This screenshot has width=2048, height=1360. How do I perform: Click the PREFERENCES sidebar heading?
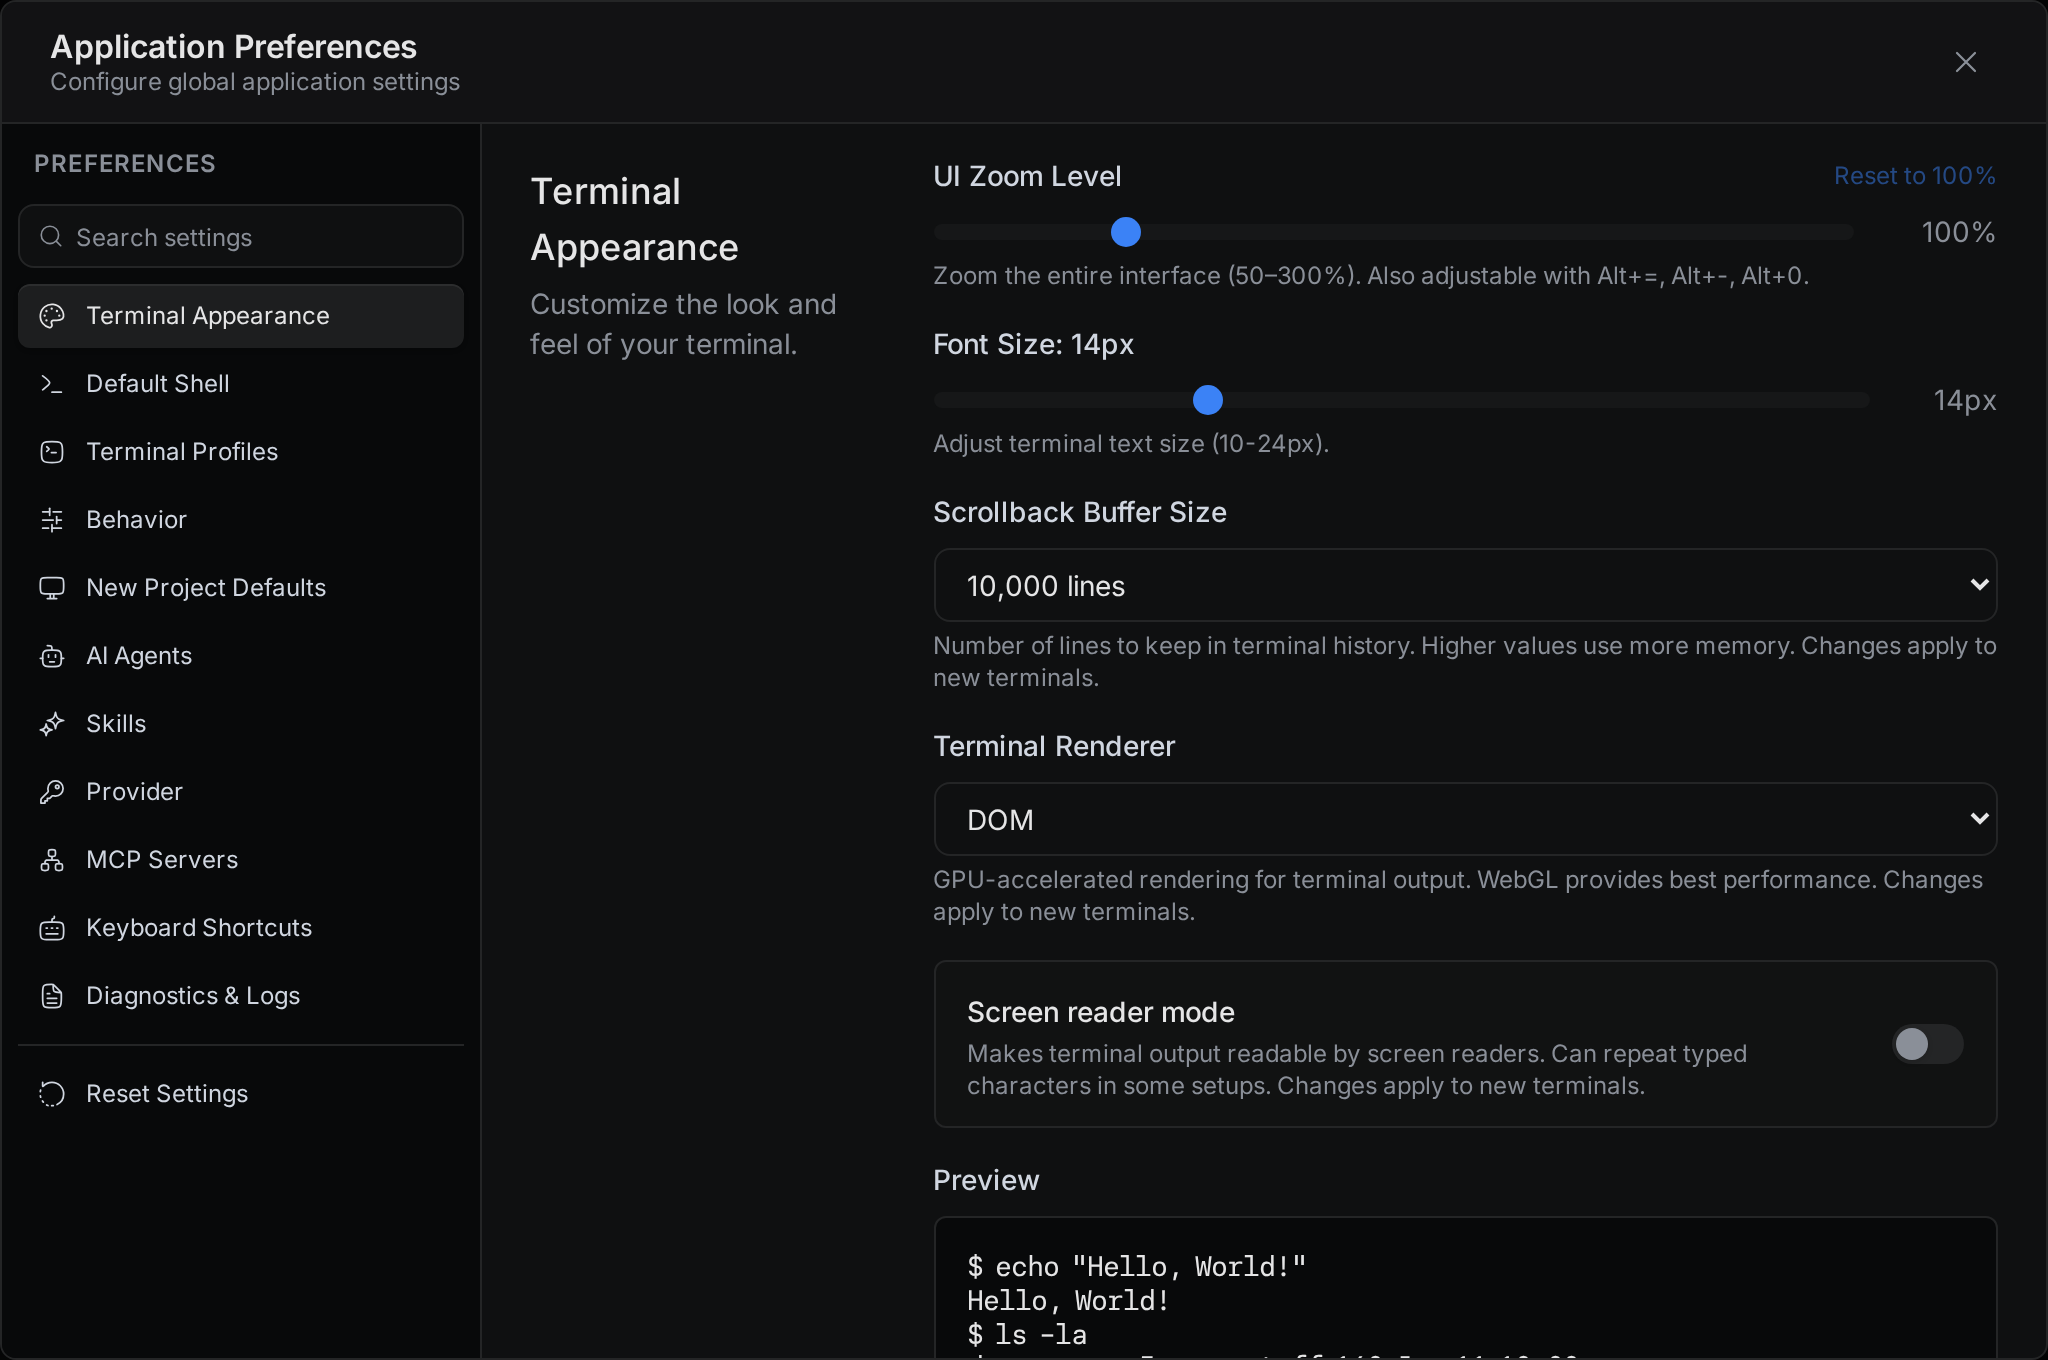coord(125,164)
